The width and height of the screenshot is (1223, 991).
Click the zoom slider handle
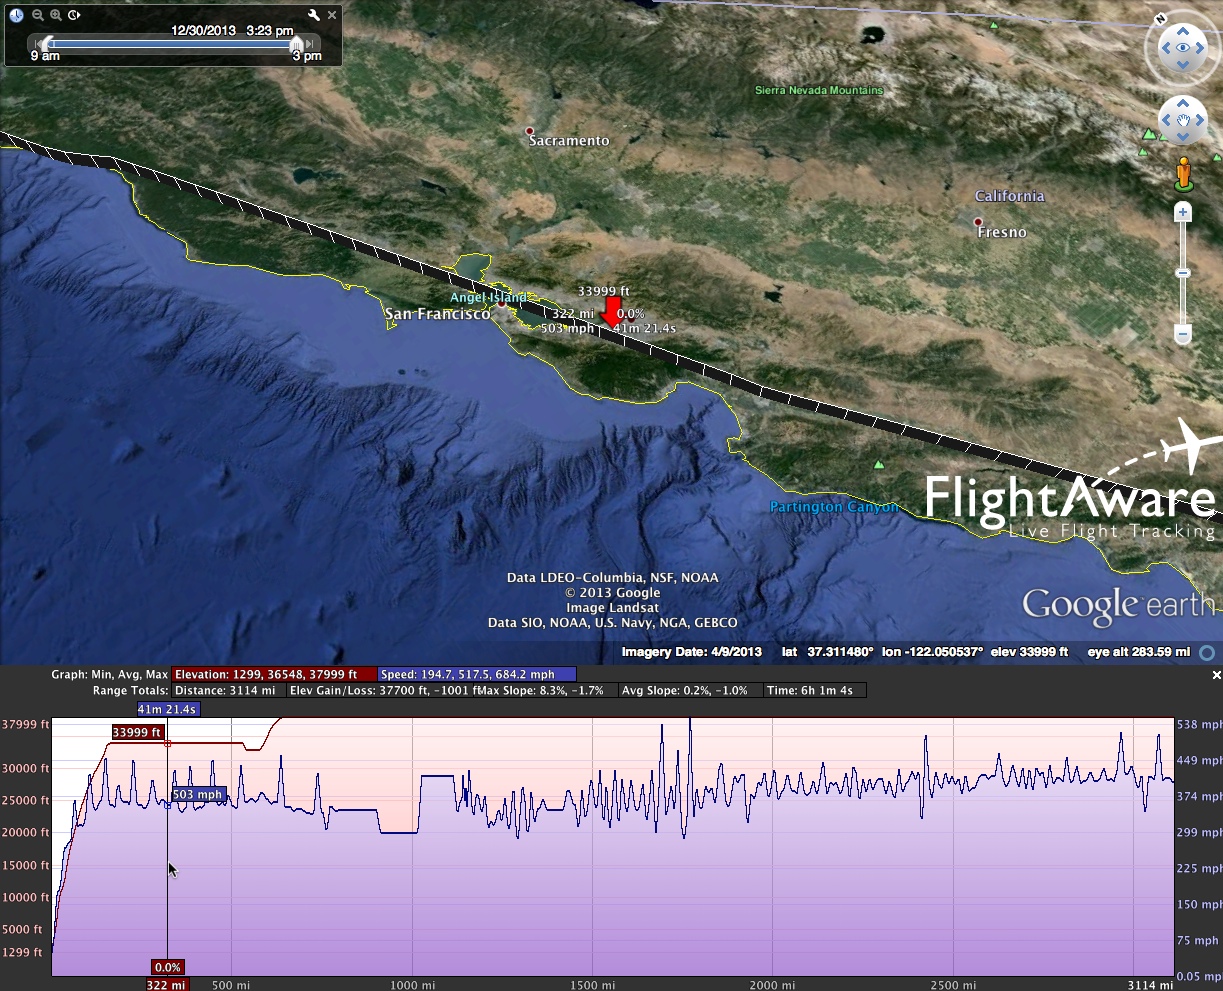click(x=1183, y=273)
